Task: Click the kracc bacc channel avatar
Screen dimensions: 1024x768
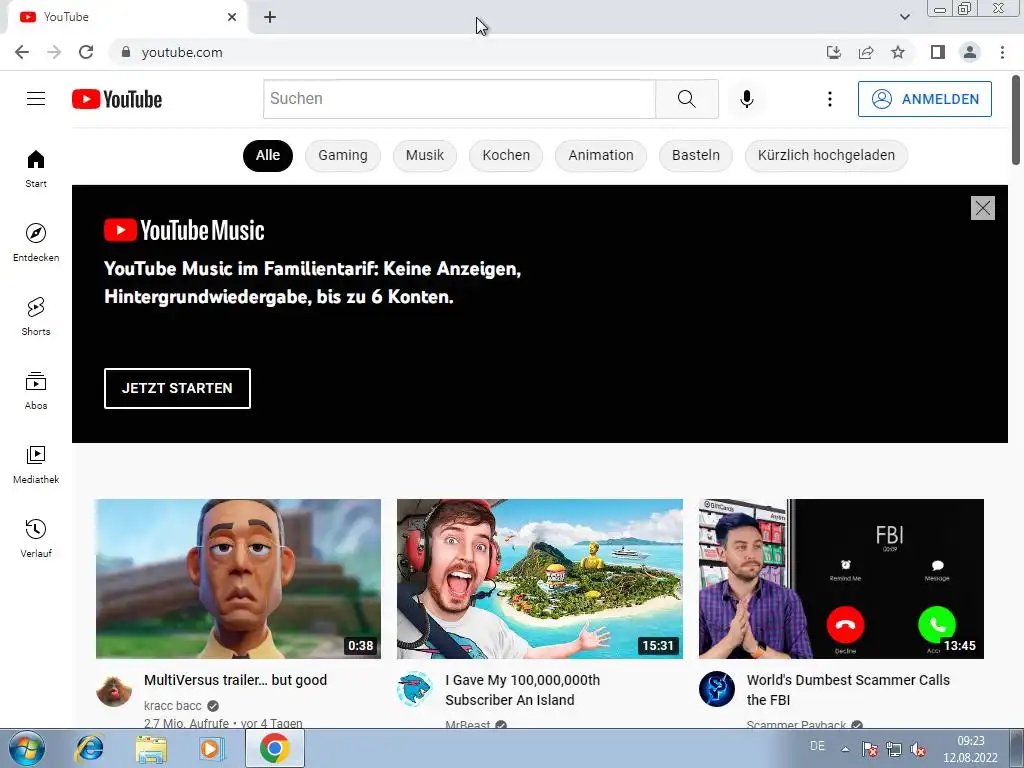Action: (114, 690)
